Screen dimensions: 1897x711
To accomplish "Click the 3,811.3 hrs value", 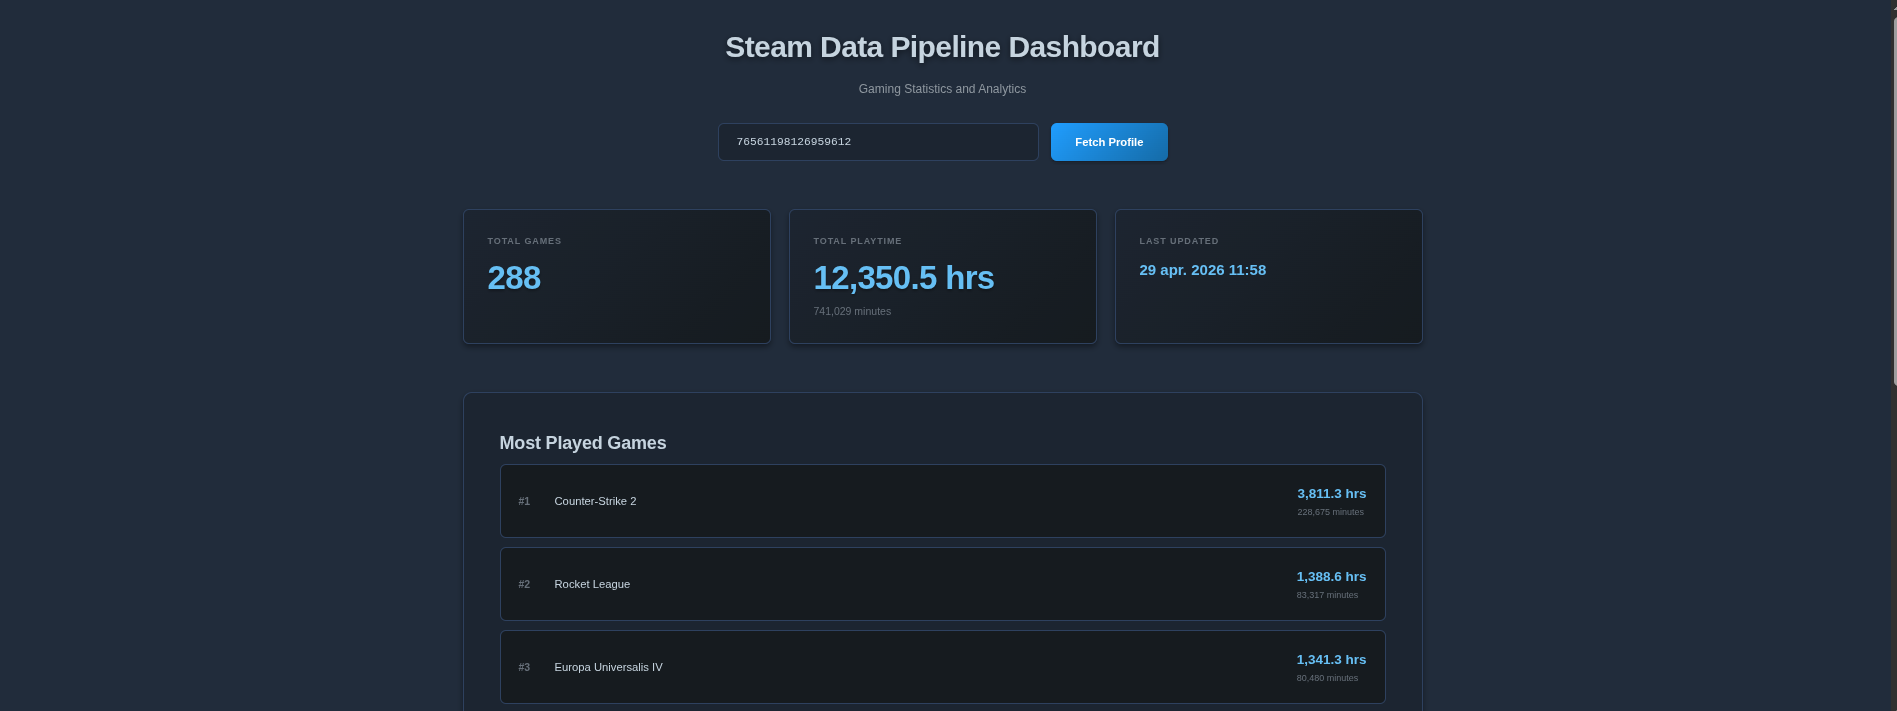I will [1331, 494].
